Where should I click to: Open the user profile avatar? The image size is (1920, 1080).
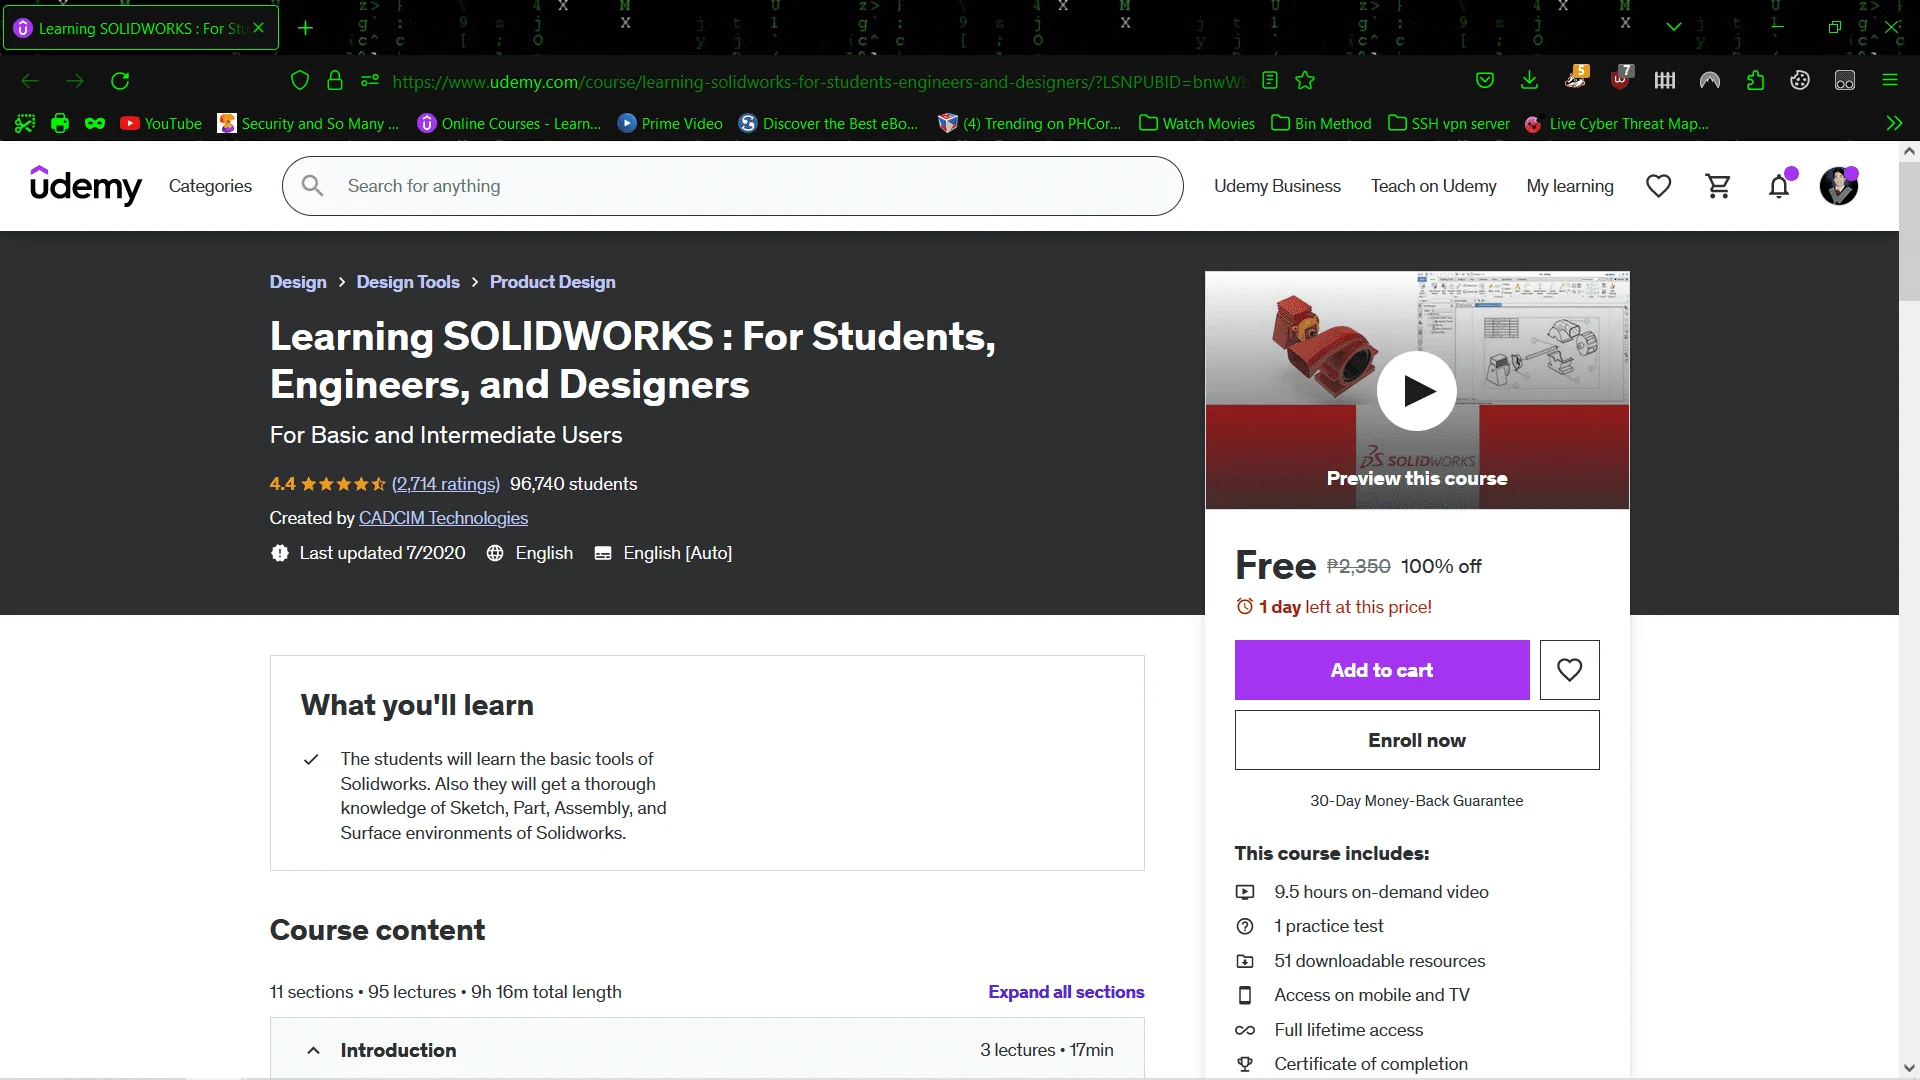(1839, 186)
